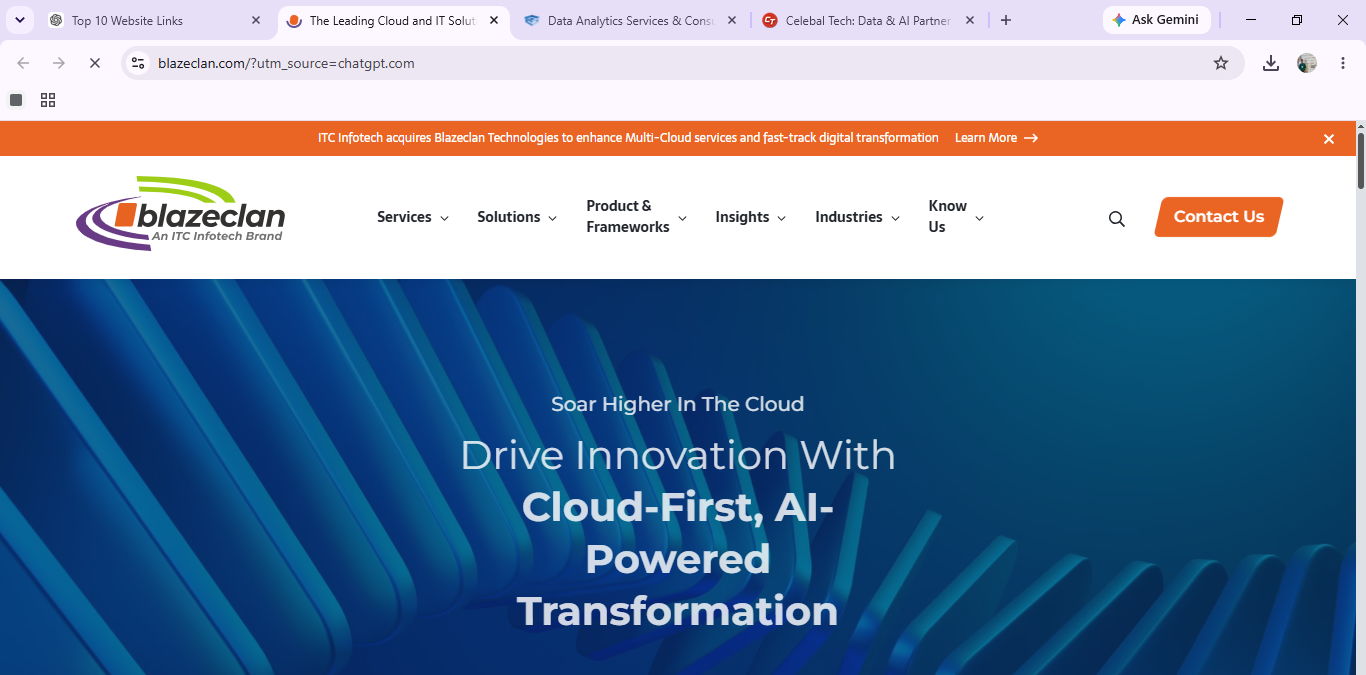1366x675 pixels.
Task: Go forward to next page
Action: click(x=59, y=63)
